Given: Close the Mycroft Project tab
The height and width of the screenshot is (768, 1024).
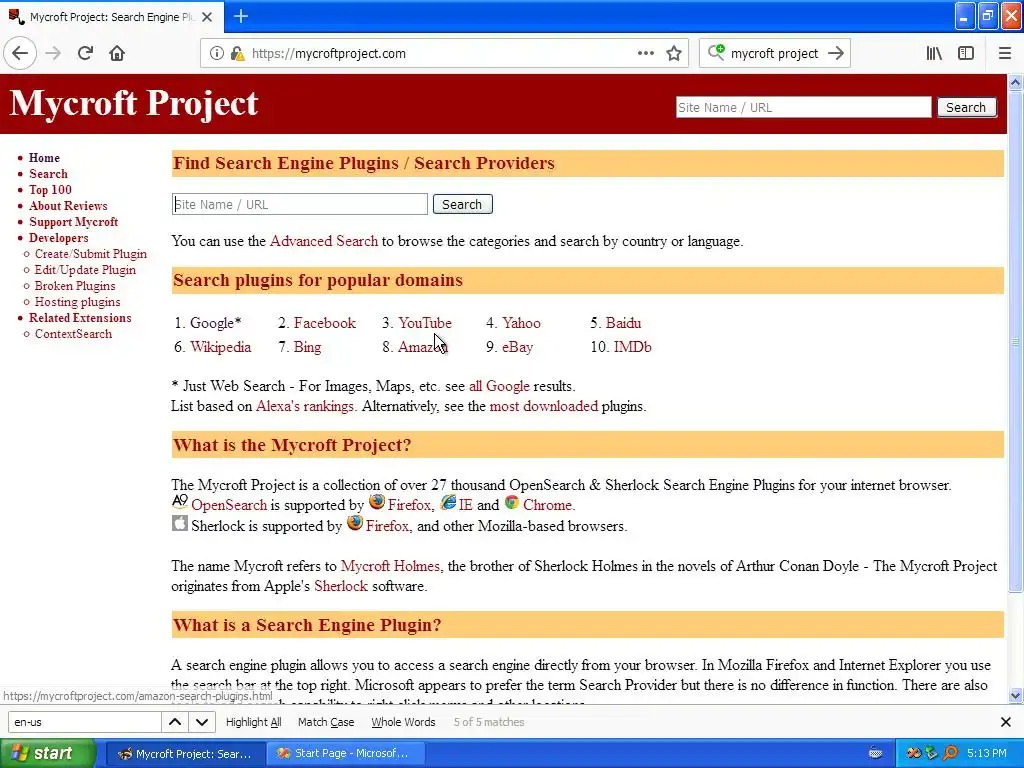Looking at the screenshot, I should [x=207, y=17].
